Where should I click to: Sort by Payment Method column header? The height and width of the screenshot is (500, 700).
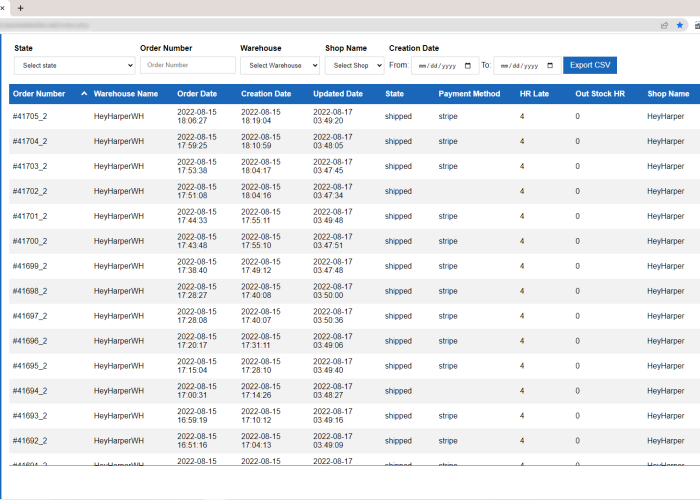click(x=469, y=94)
